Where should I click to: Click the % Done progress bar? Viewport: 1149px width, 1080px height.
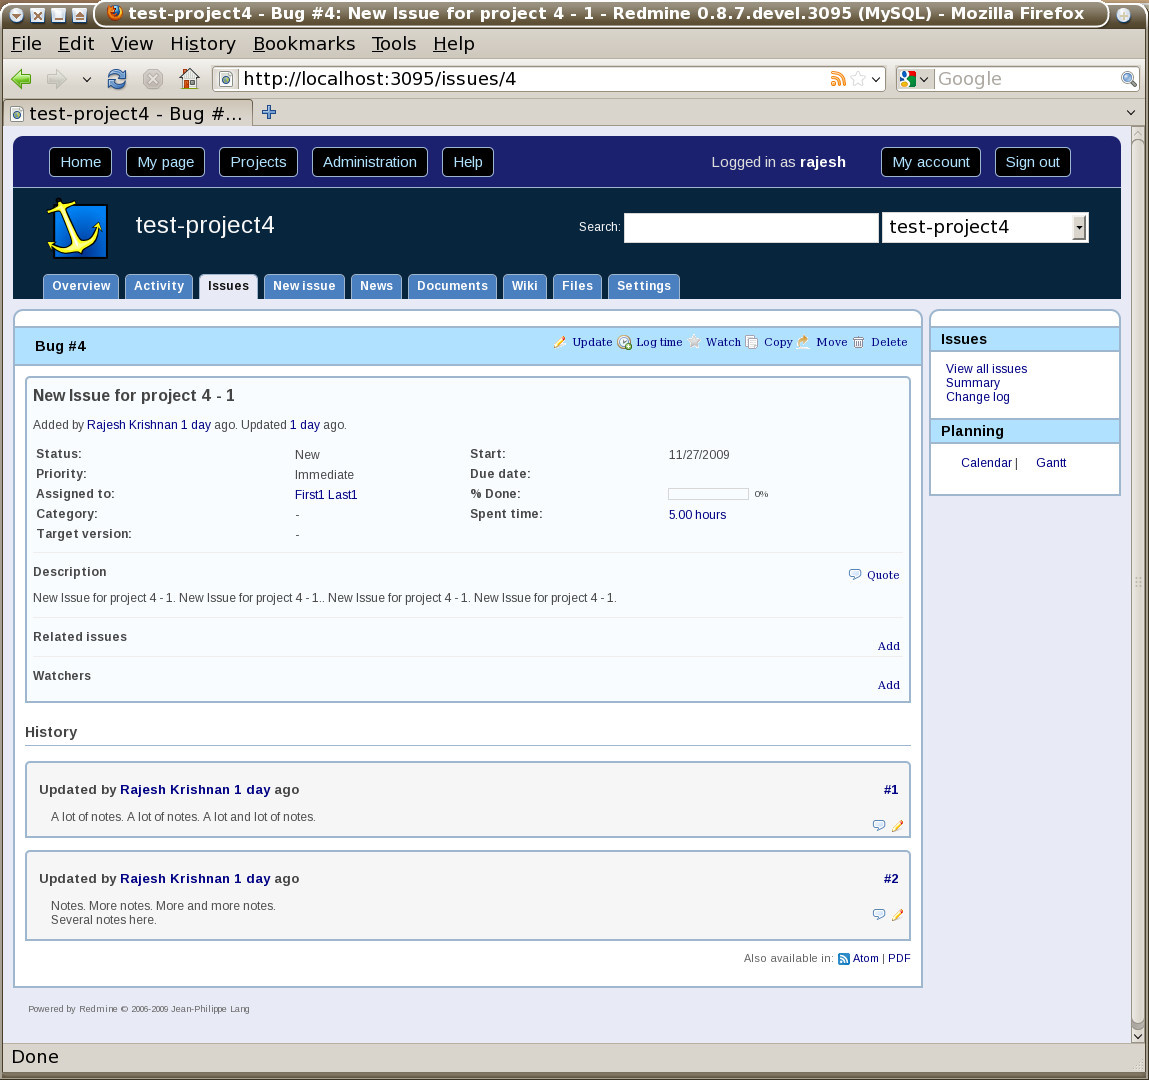tap(708, 494)
